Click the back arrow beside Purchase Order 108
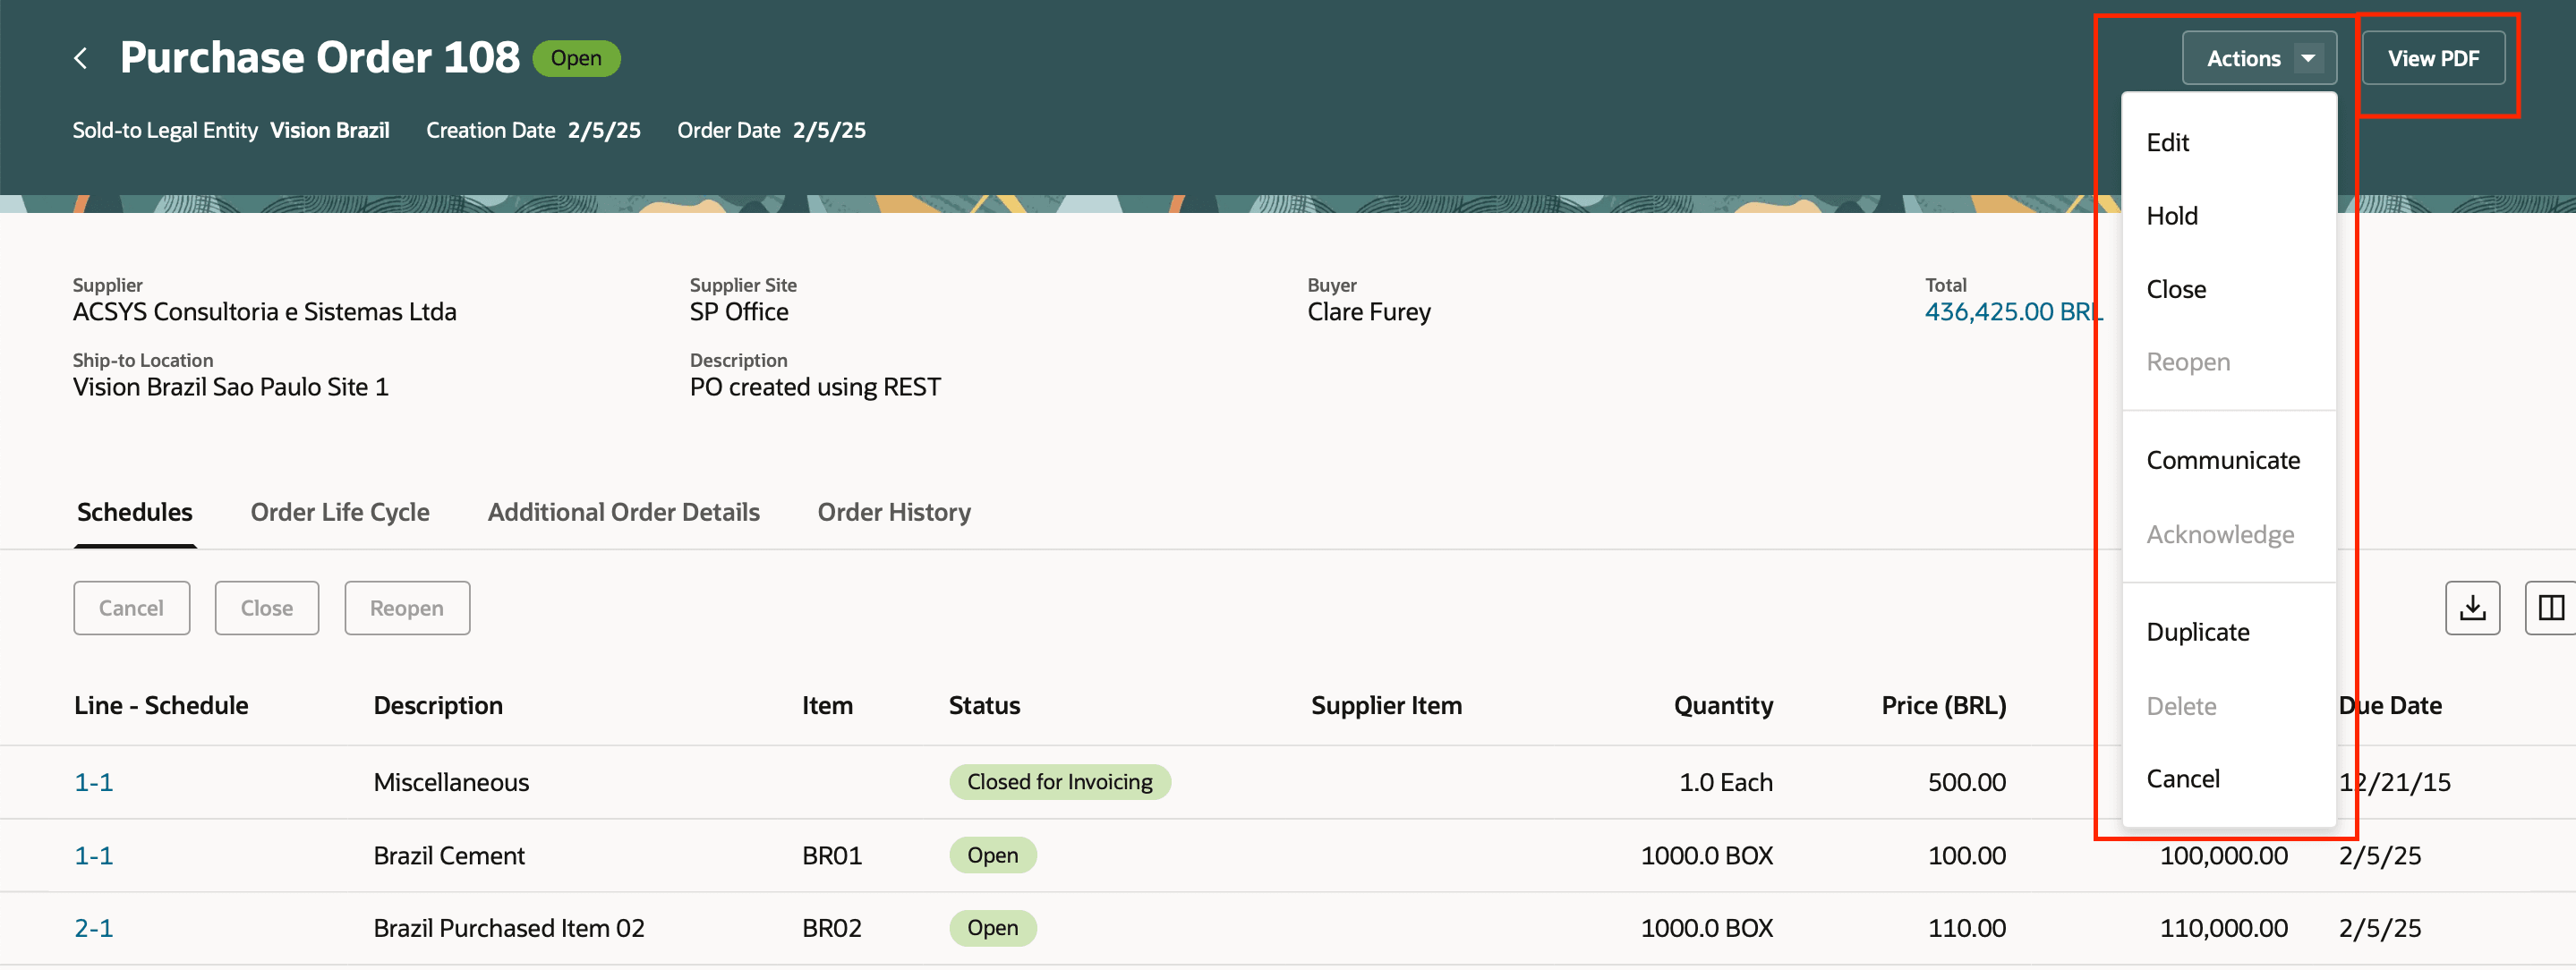Viewport: 2576px width, 970px height. click(x=81, y=58)
